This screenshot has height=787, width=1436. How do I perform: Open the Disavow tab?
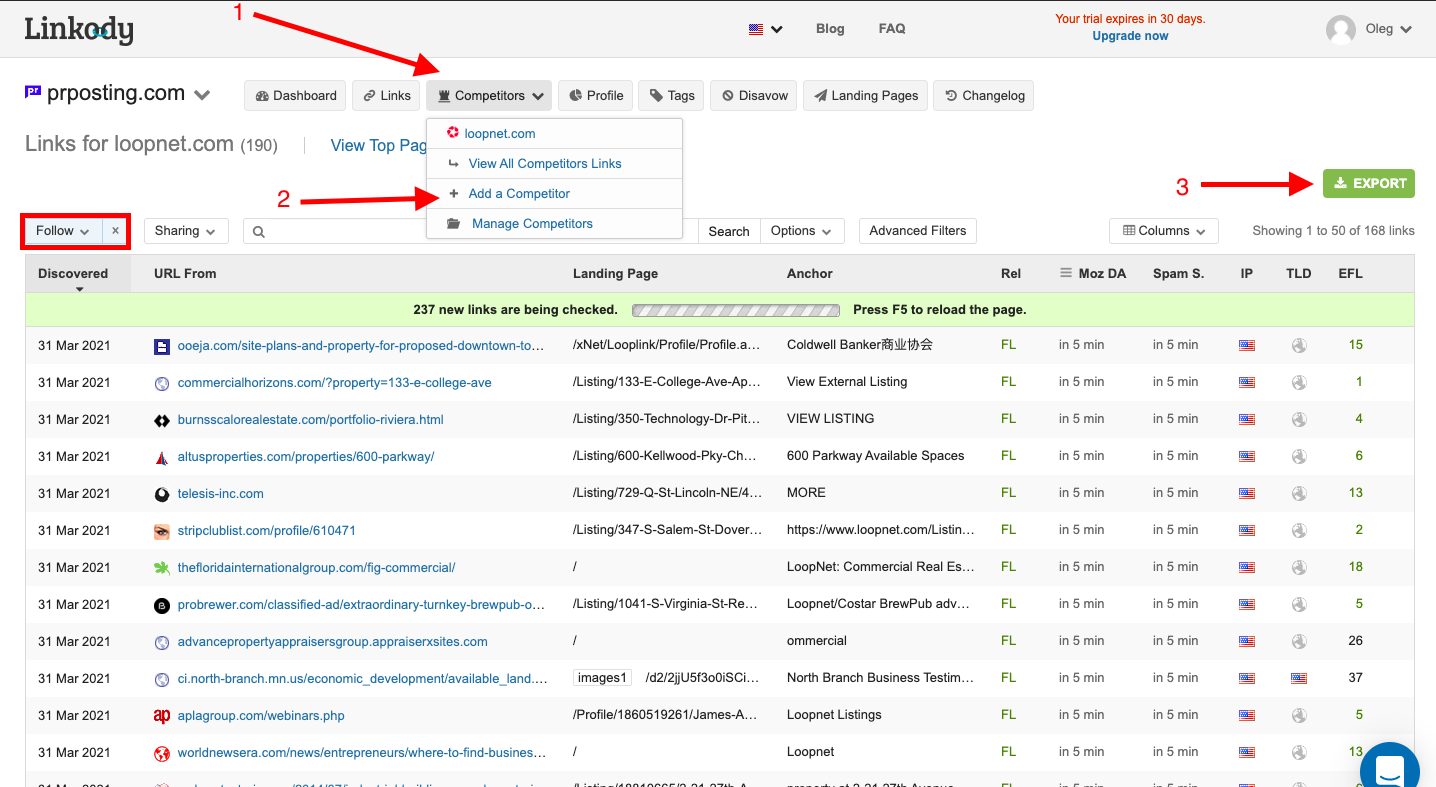coord(754,96)
